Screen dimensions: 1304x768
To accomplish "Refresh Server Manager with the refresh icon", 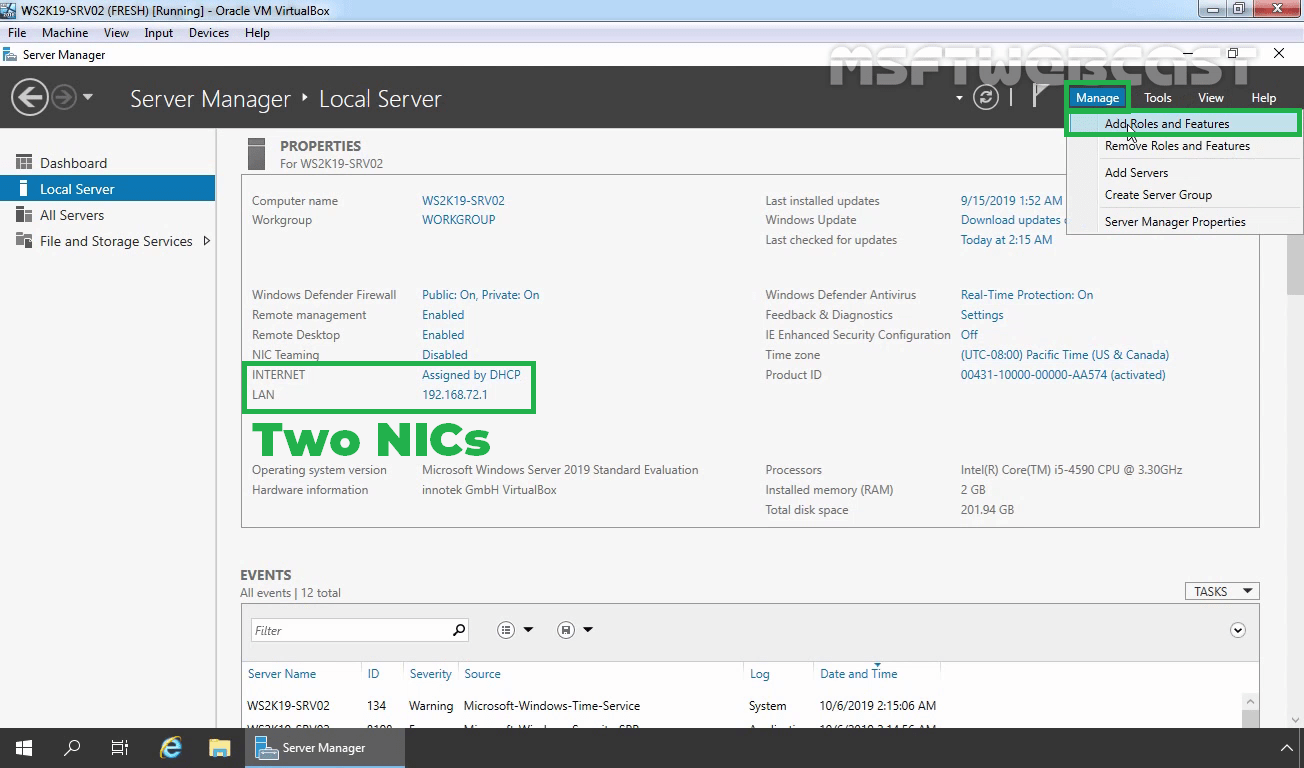I will (x=986, y=97).
